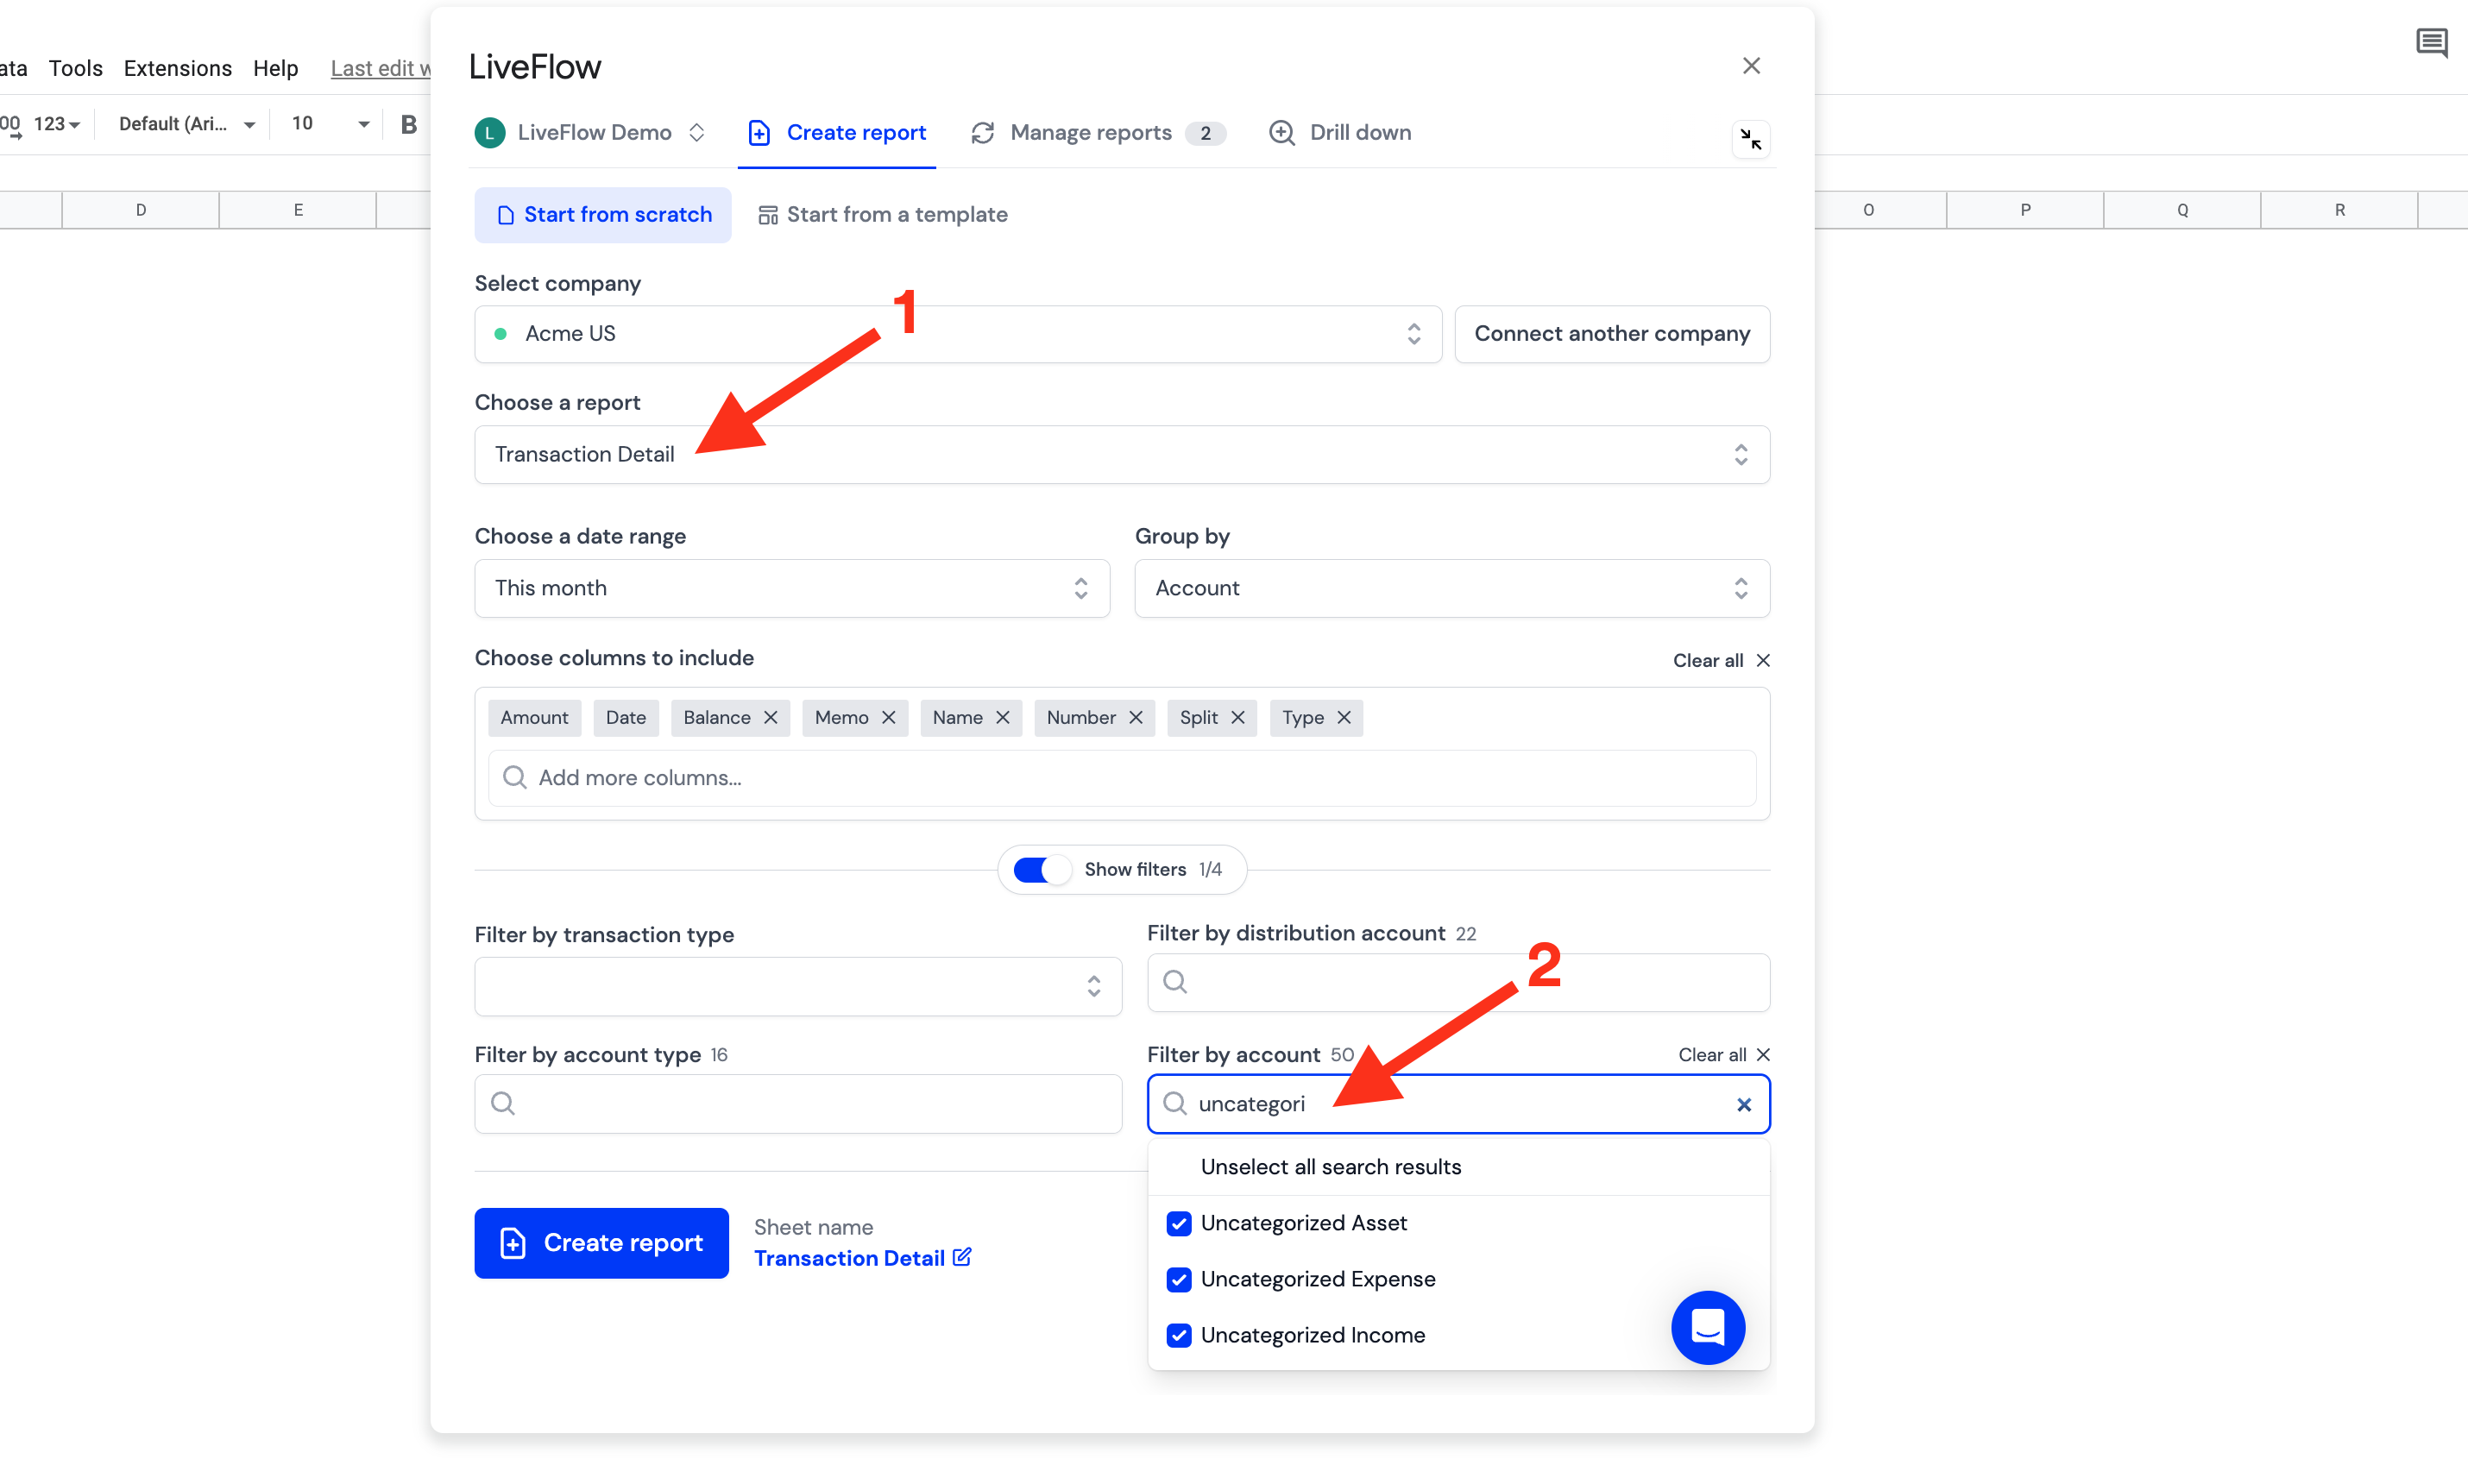
Task: Switch to the Create report tab
Action: tap(837, 133)
